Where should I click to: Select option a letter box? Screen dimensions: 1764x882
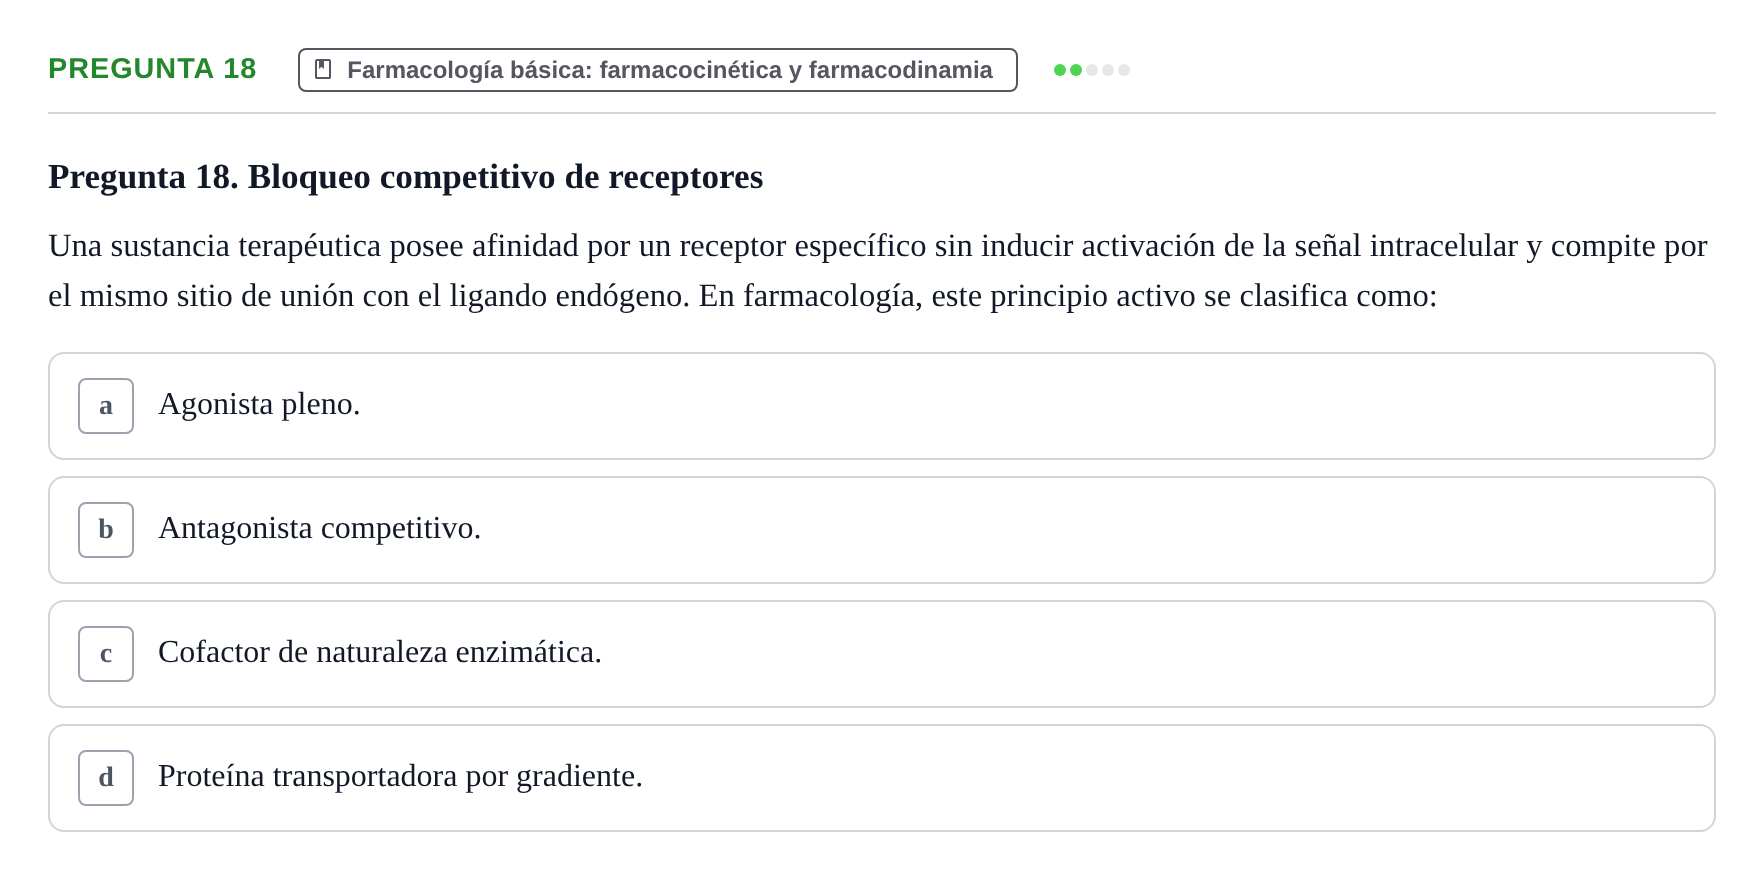click(x=106, y=406)
